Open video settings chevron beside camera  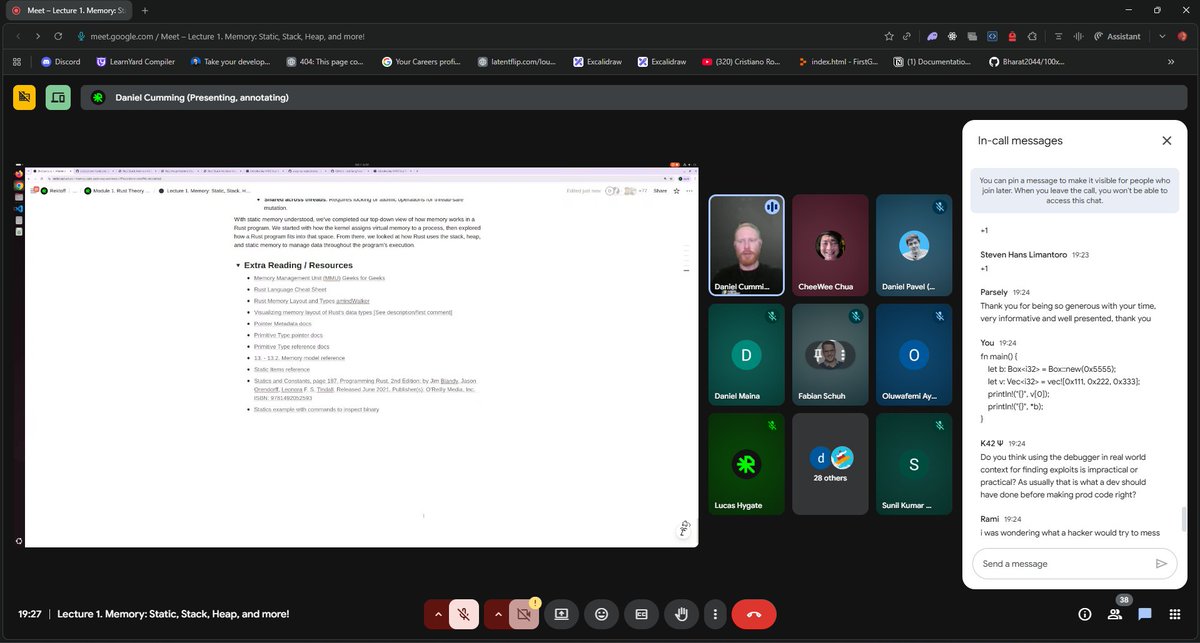tap(497, 614)
